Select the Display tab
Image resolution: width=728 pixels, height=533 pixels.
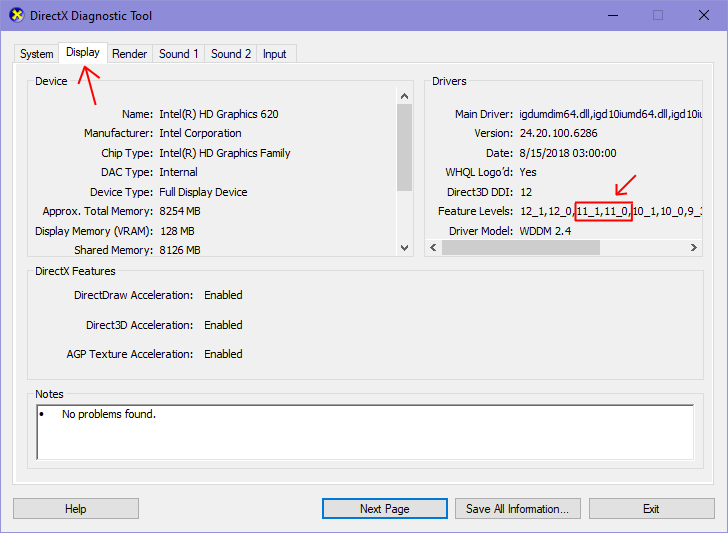click(x=83, y=52)
